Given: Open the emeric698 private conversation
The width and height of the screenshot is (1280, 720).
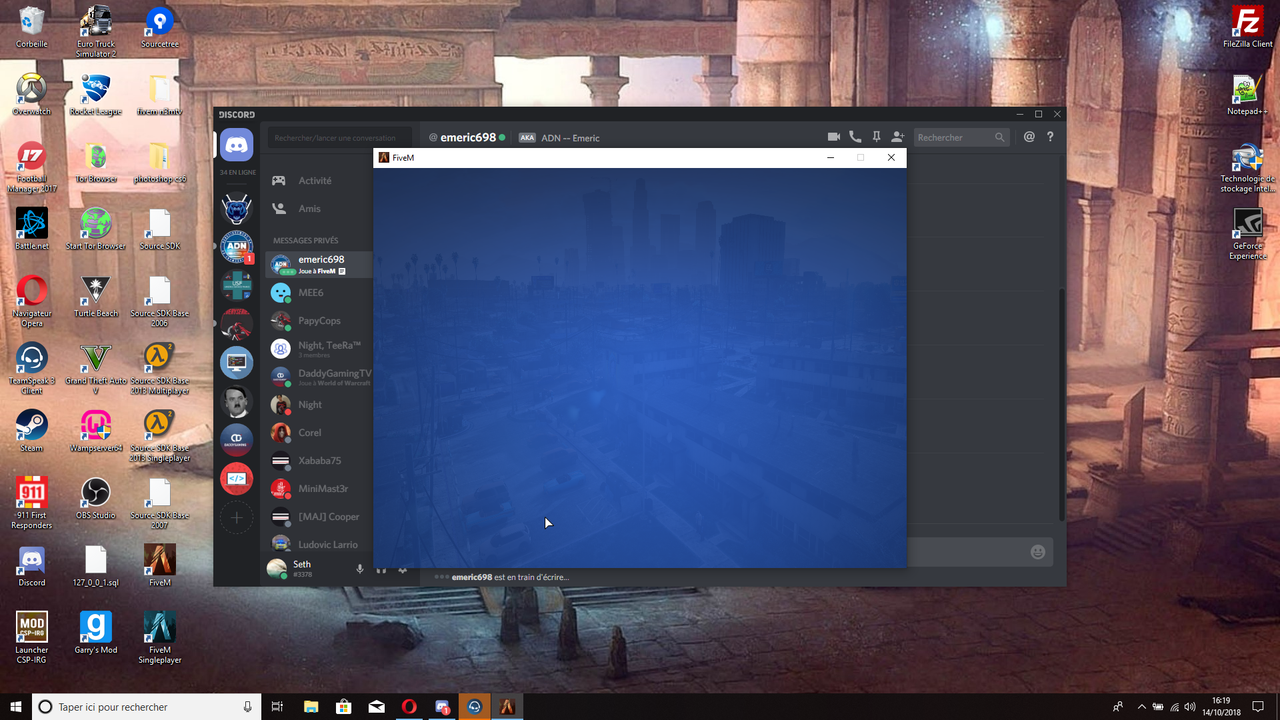Looking at the screenshot, I should pos(319,264).
